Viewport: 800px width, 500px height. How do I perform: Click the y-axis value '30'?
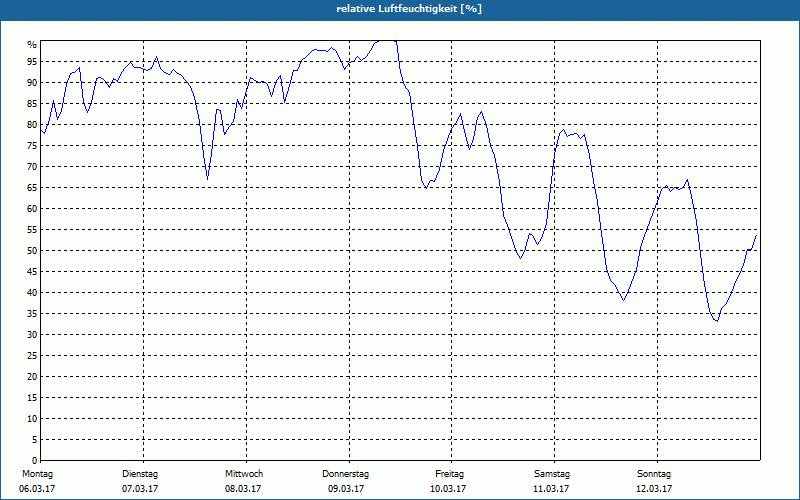[x=32, y=335]
